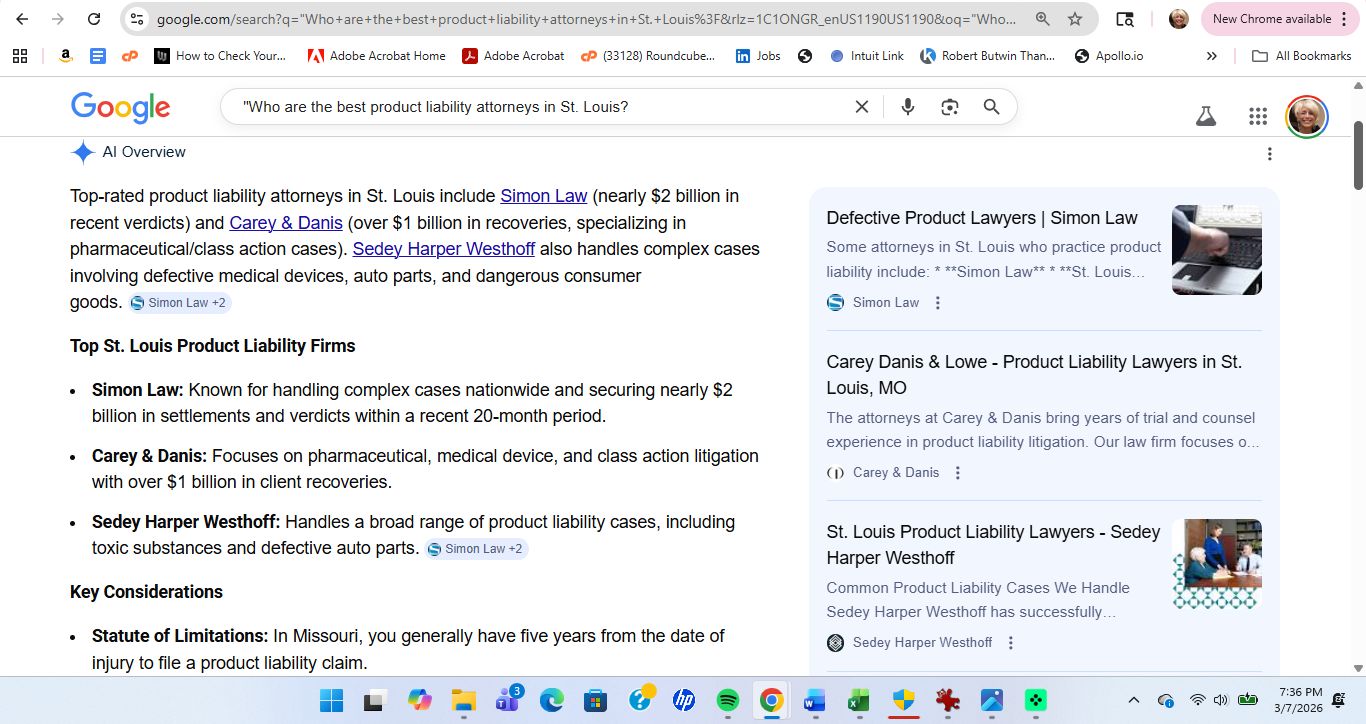Click the page vertical scrollbar
Image resolution: width=1366 pixels, height=724 pixels.
1358,155
